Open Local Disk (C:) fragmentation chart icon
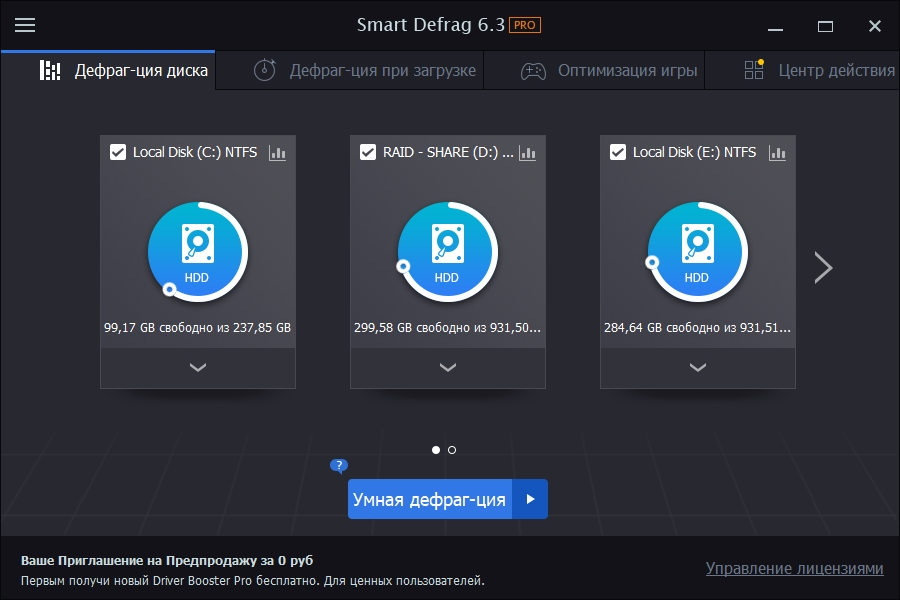 pos(277,153)
